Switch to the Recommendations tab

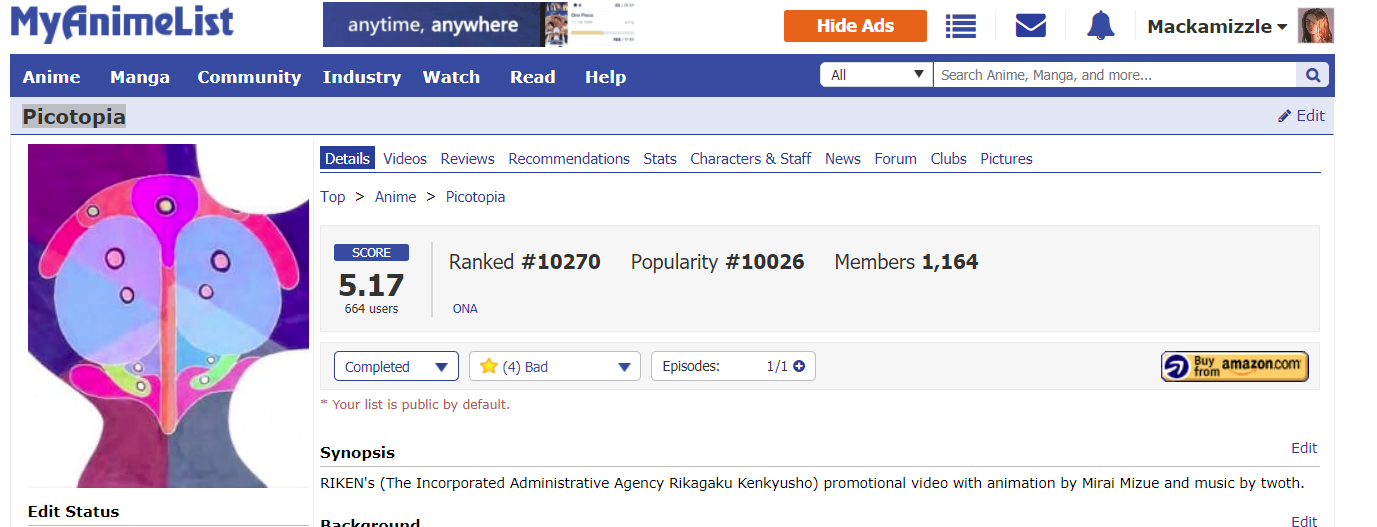tap(569, 158)
